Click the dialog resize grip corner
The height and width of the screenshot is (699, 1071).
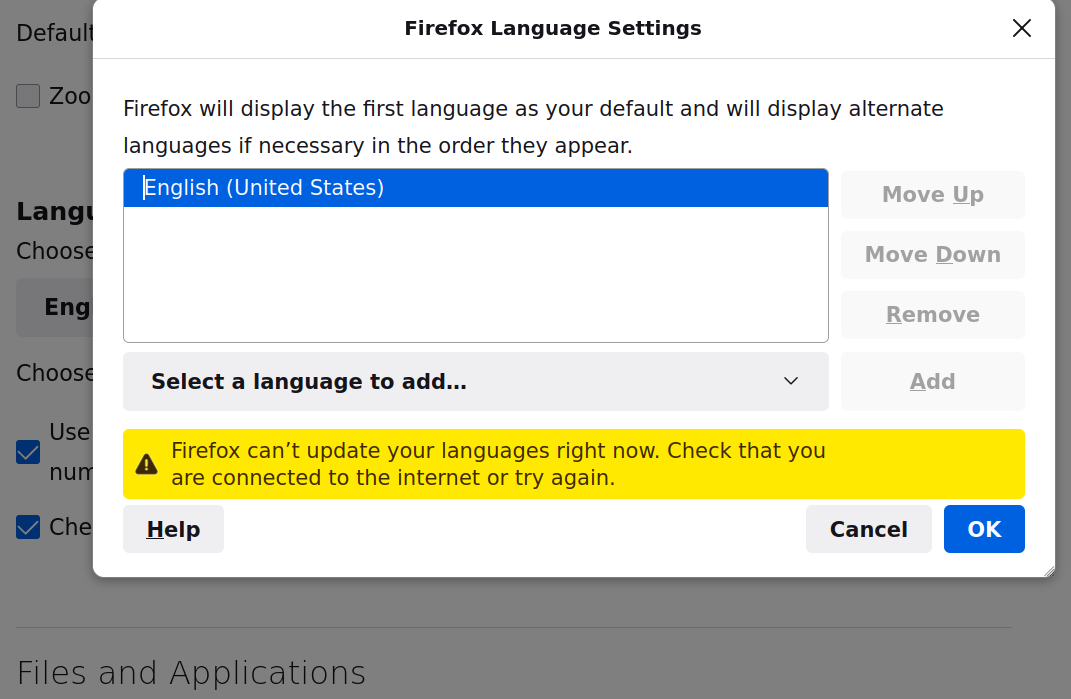(x=1048, y=571)
